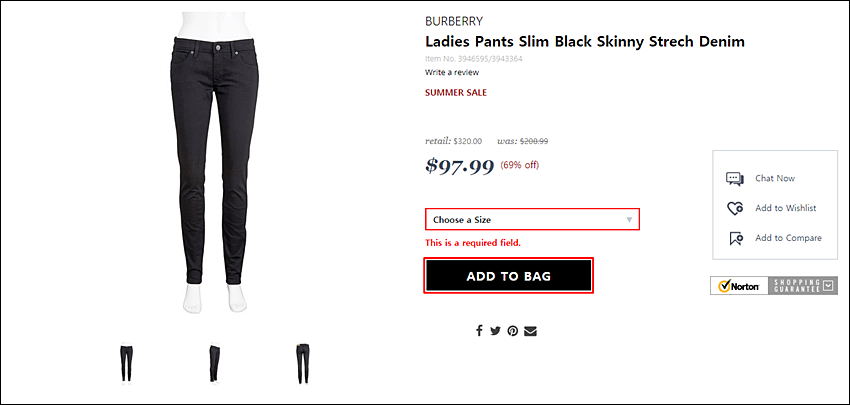Click the Add to Wishlist text link

[x=785, y=208]
